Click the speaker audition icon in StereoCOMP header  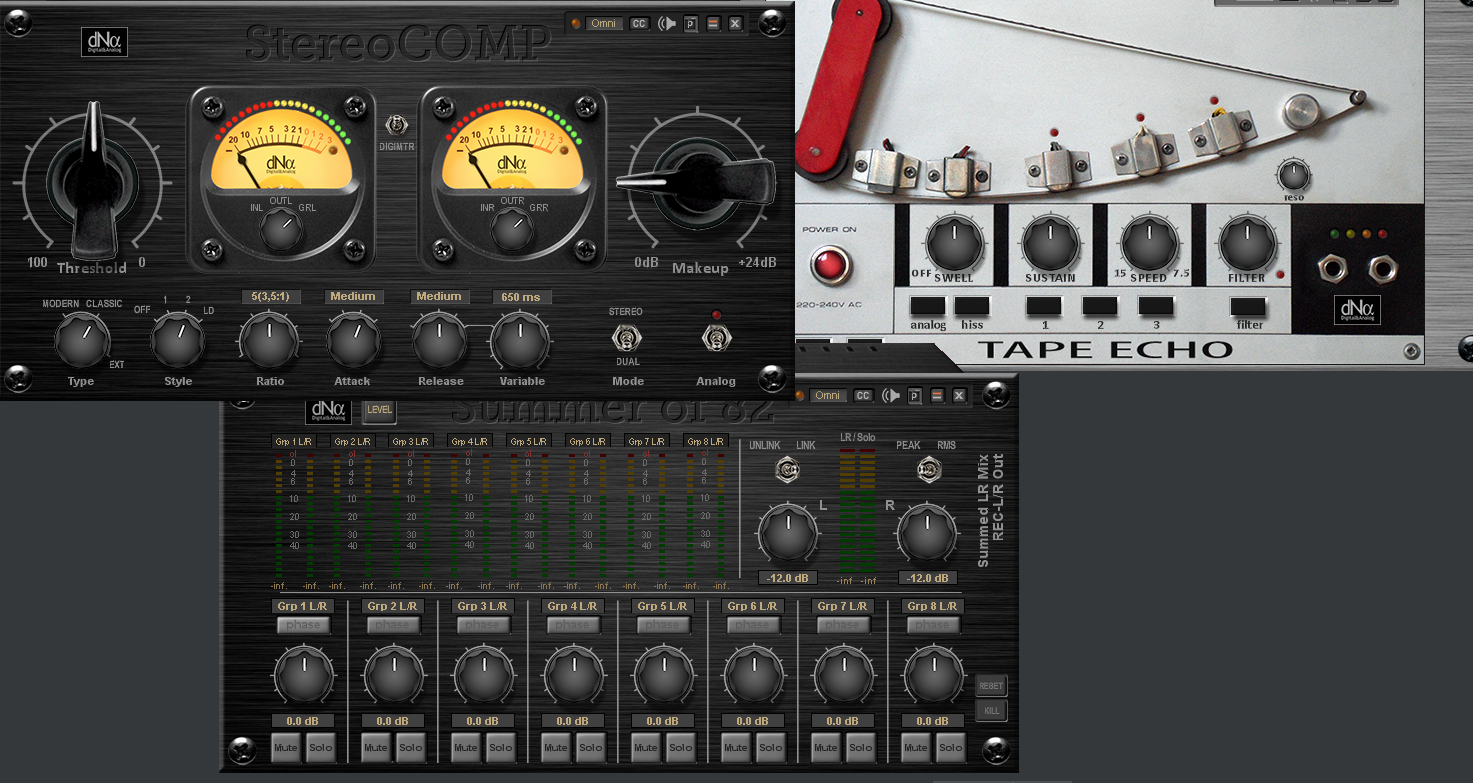[666, 23]
